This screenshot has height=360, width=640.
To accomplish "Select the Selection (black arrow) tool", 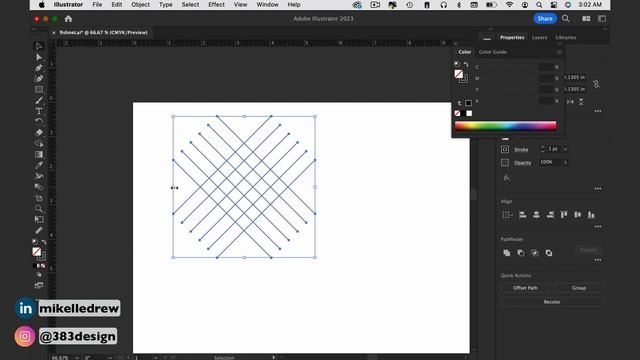I will [x=39, y=46].
